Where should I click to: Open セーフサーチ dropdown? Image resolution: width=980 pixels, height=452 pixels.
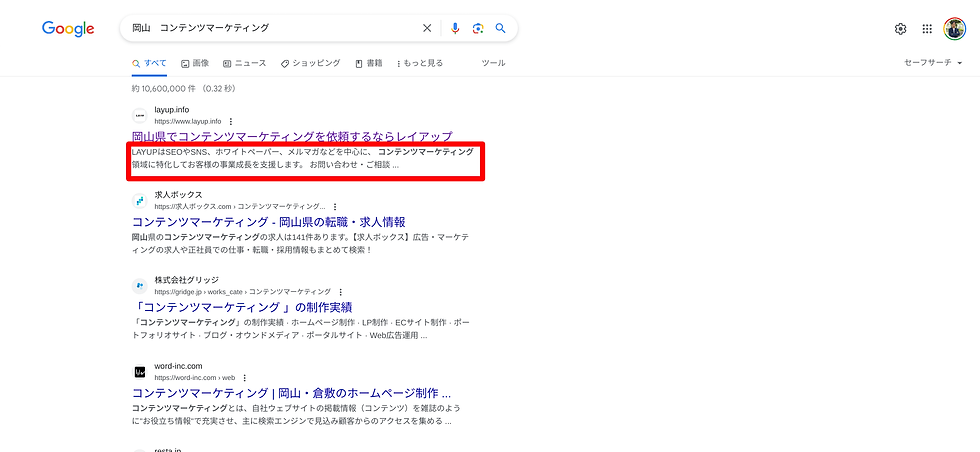(932, 63)
